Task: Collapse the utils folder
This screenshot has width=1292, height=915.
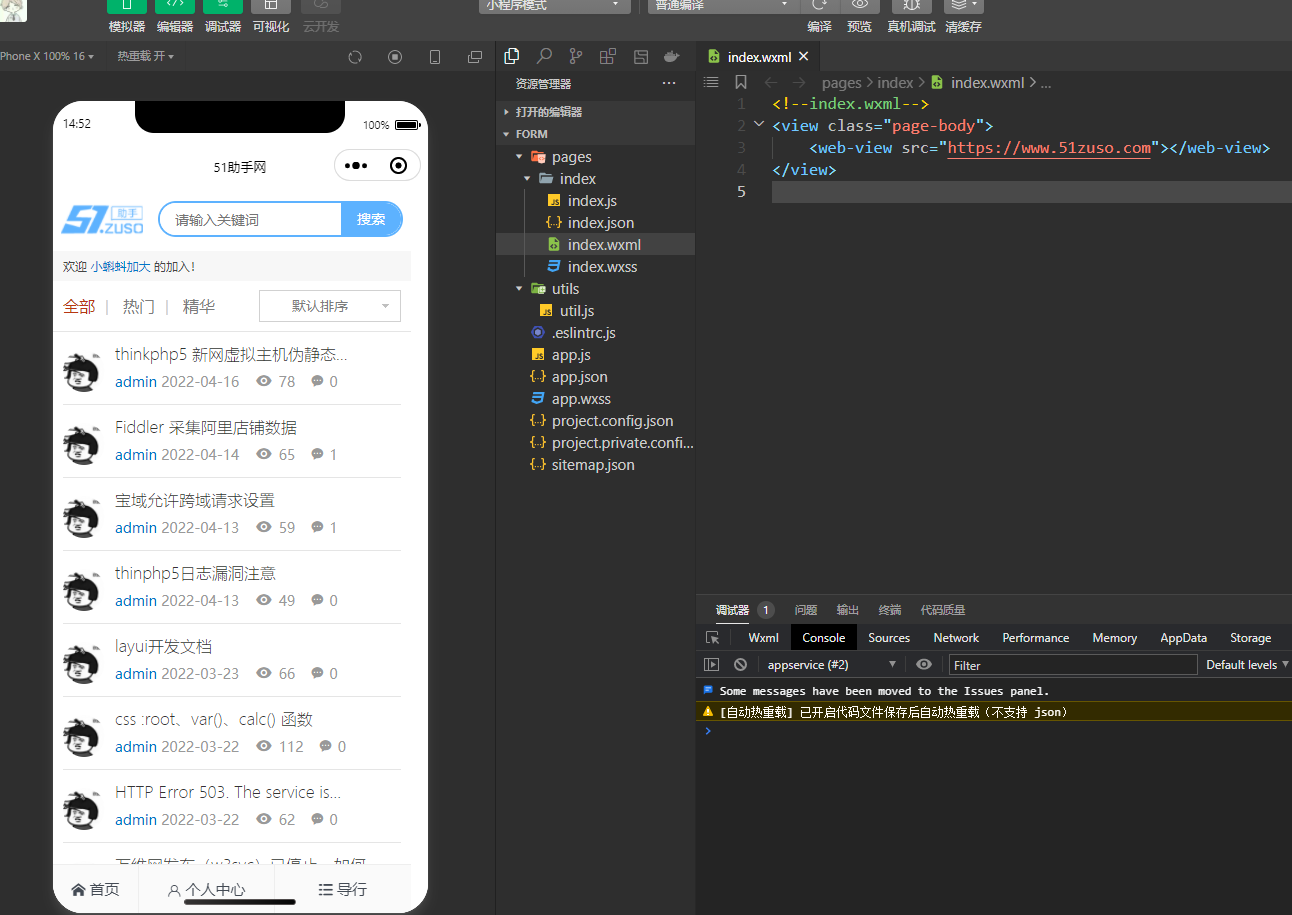Action: coord(595,289)
